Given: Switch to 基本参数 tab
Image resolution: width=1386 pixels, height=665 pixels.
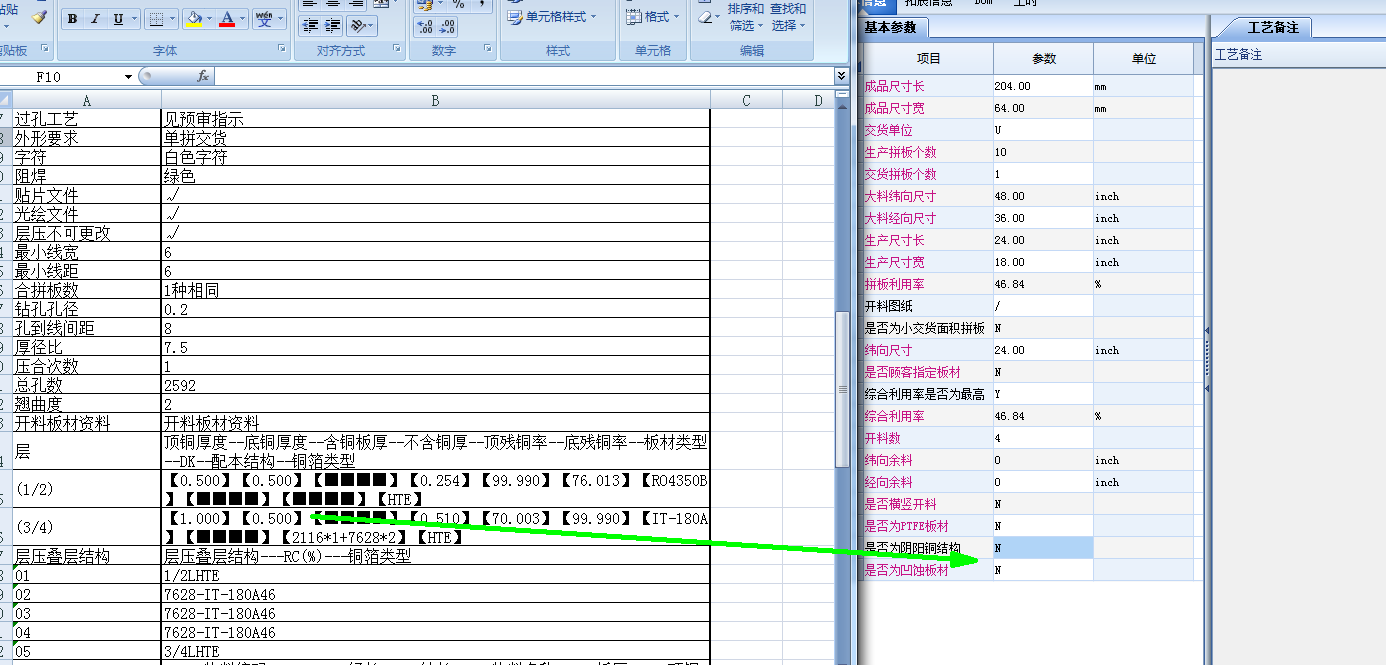Looking at the screenshot, I should [894, 27].
